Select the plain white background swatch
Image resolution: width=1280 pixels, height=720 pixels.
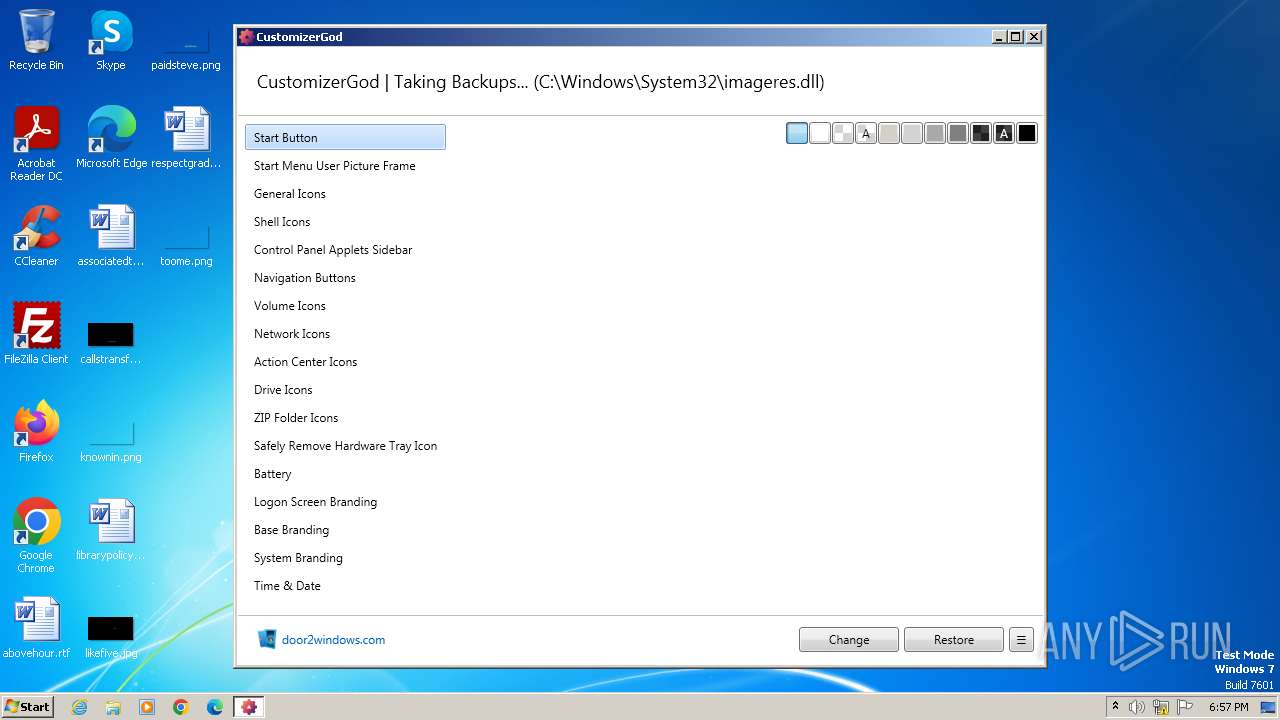click(820, 133)
